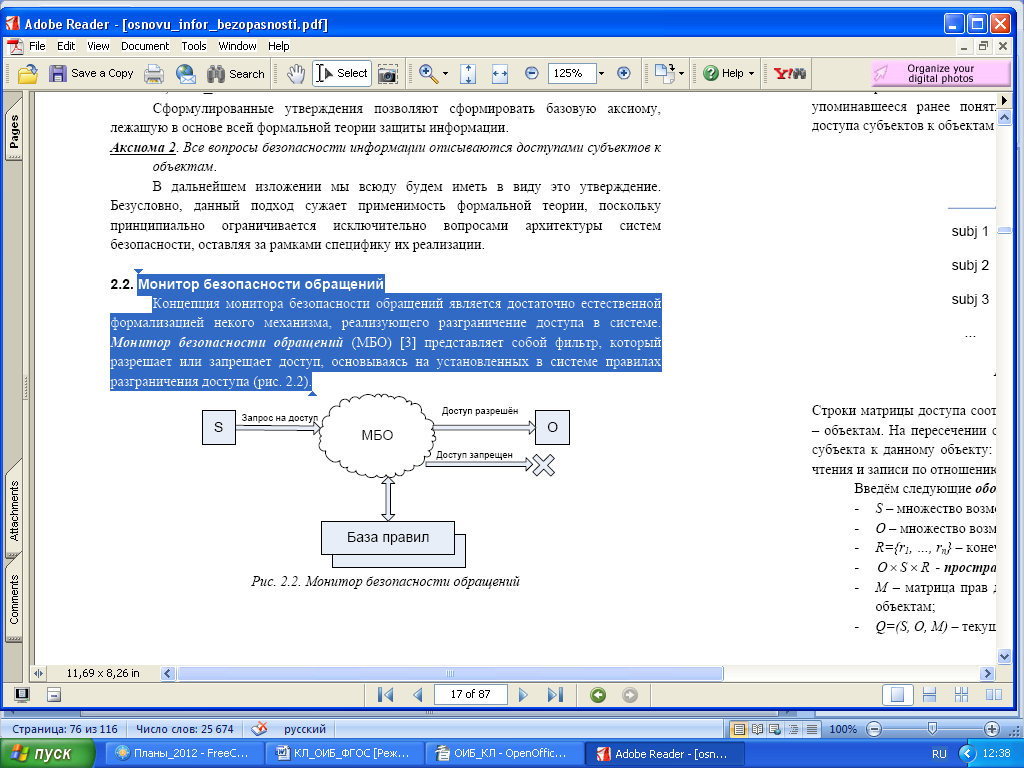1024x768 pixels.
Task: Go to the previous page
Action: [x=417, y=694]
